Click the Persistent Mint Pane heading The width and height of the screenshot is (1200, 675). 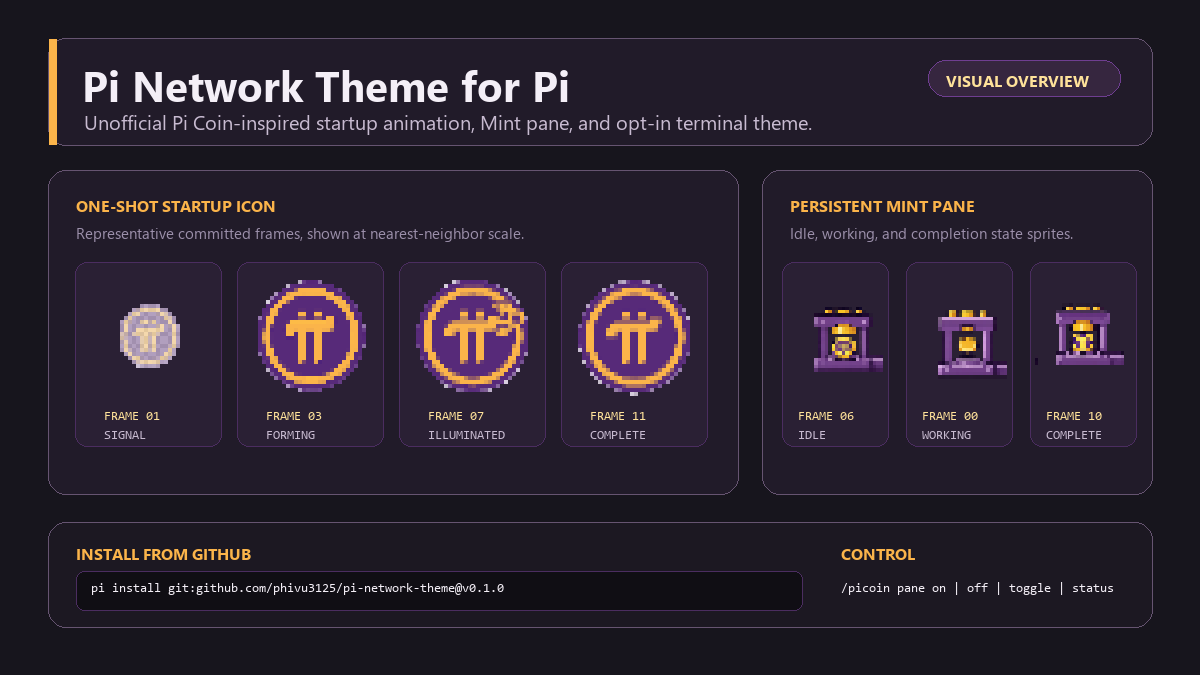tap(882, 207)
